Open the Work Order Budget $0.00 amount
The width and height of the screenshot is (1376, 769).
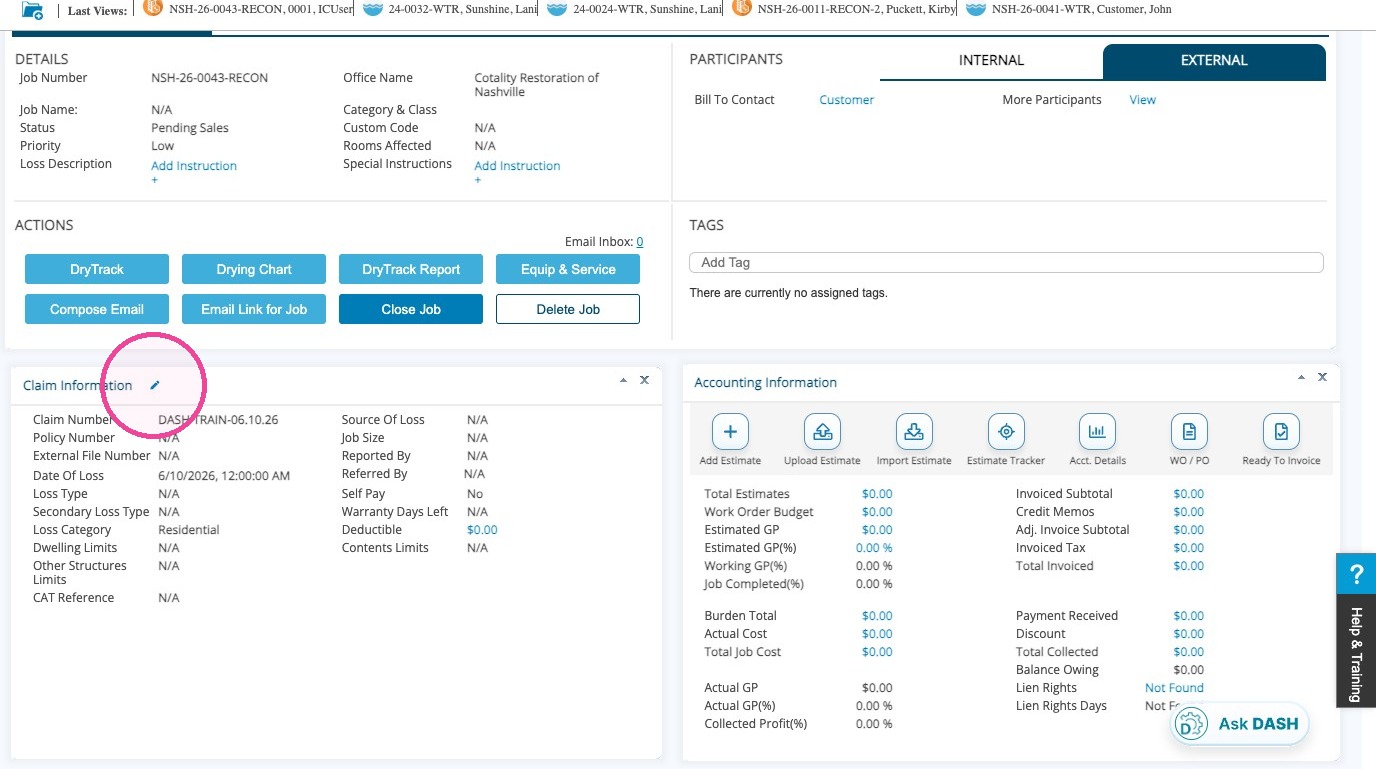(x=877, y=512)
